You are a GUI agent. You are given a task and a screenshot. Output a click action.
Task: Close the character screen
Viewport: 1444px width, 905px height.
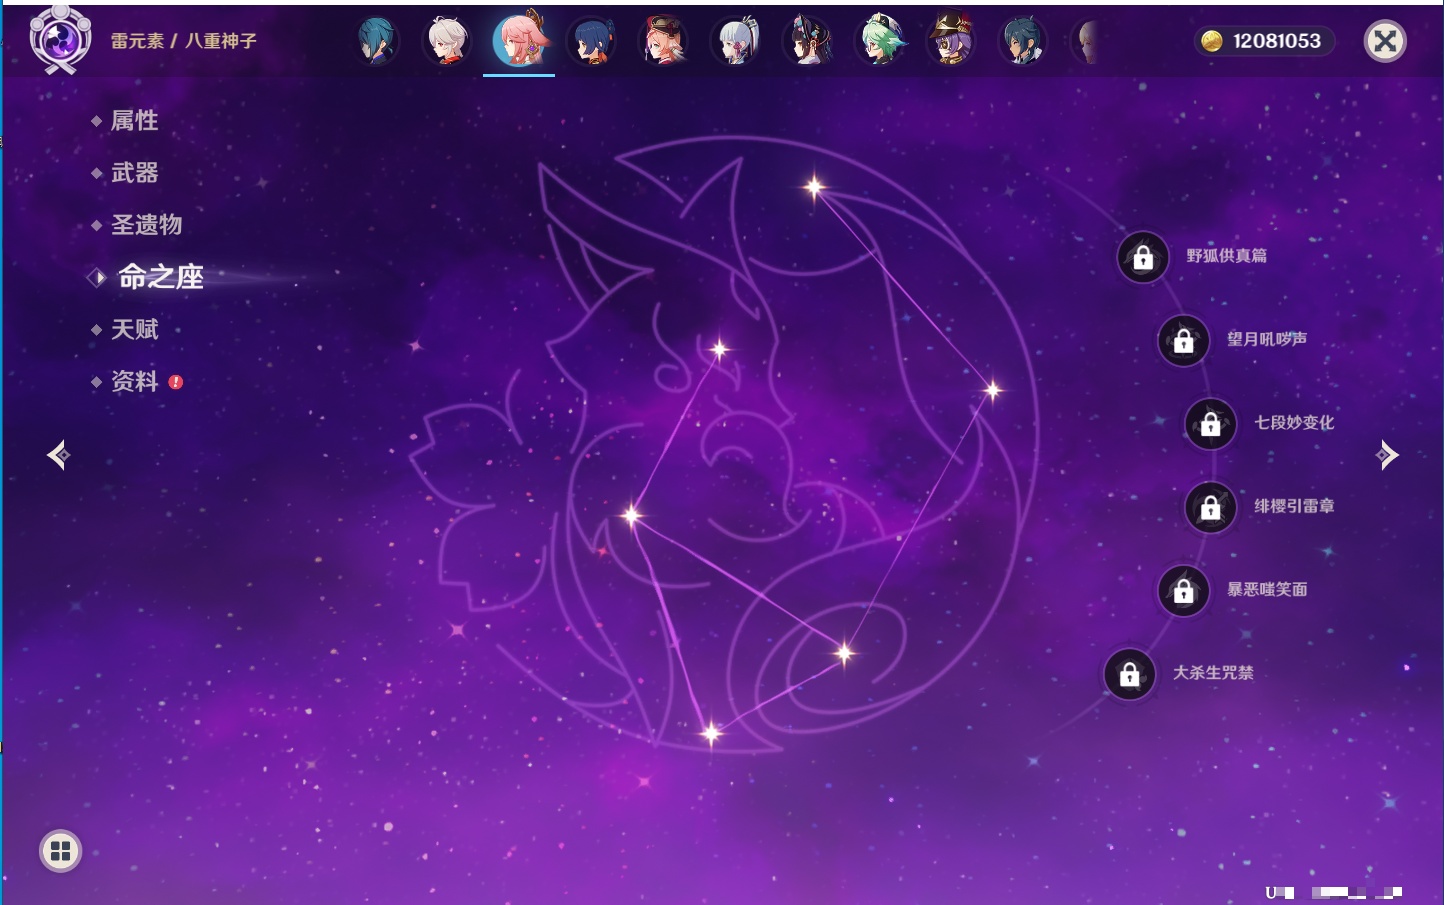[x=1385, y=41]
